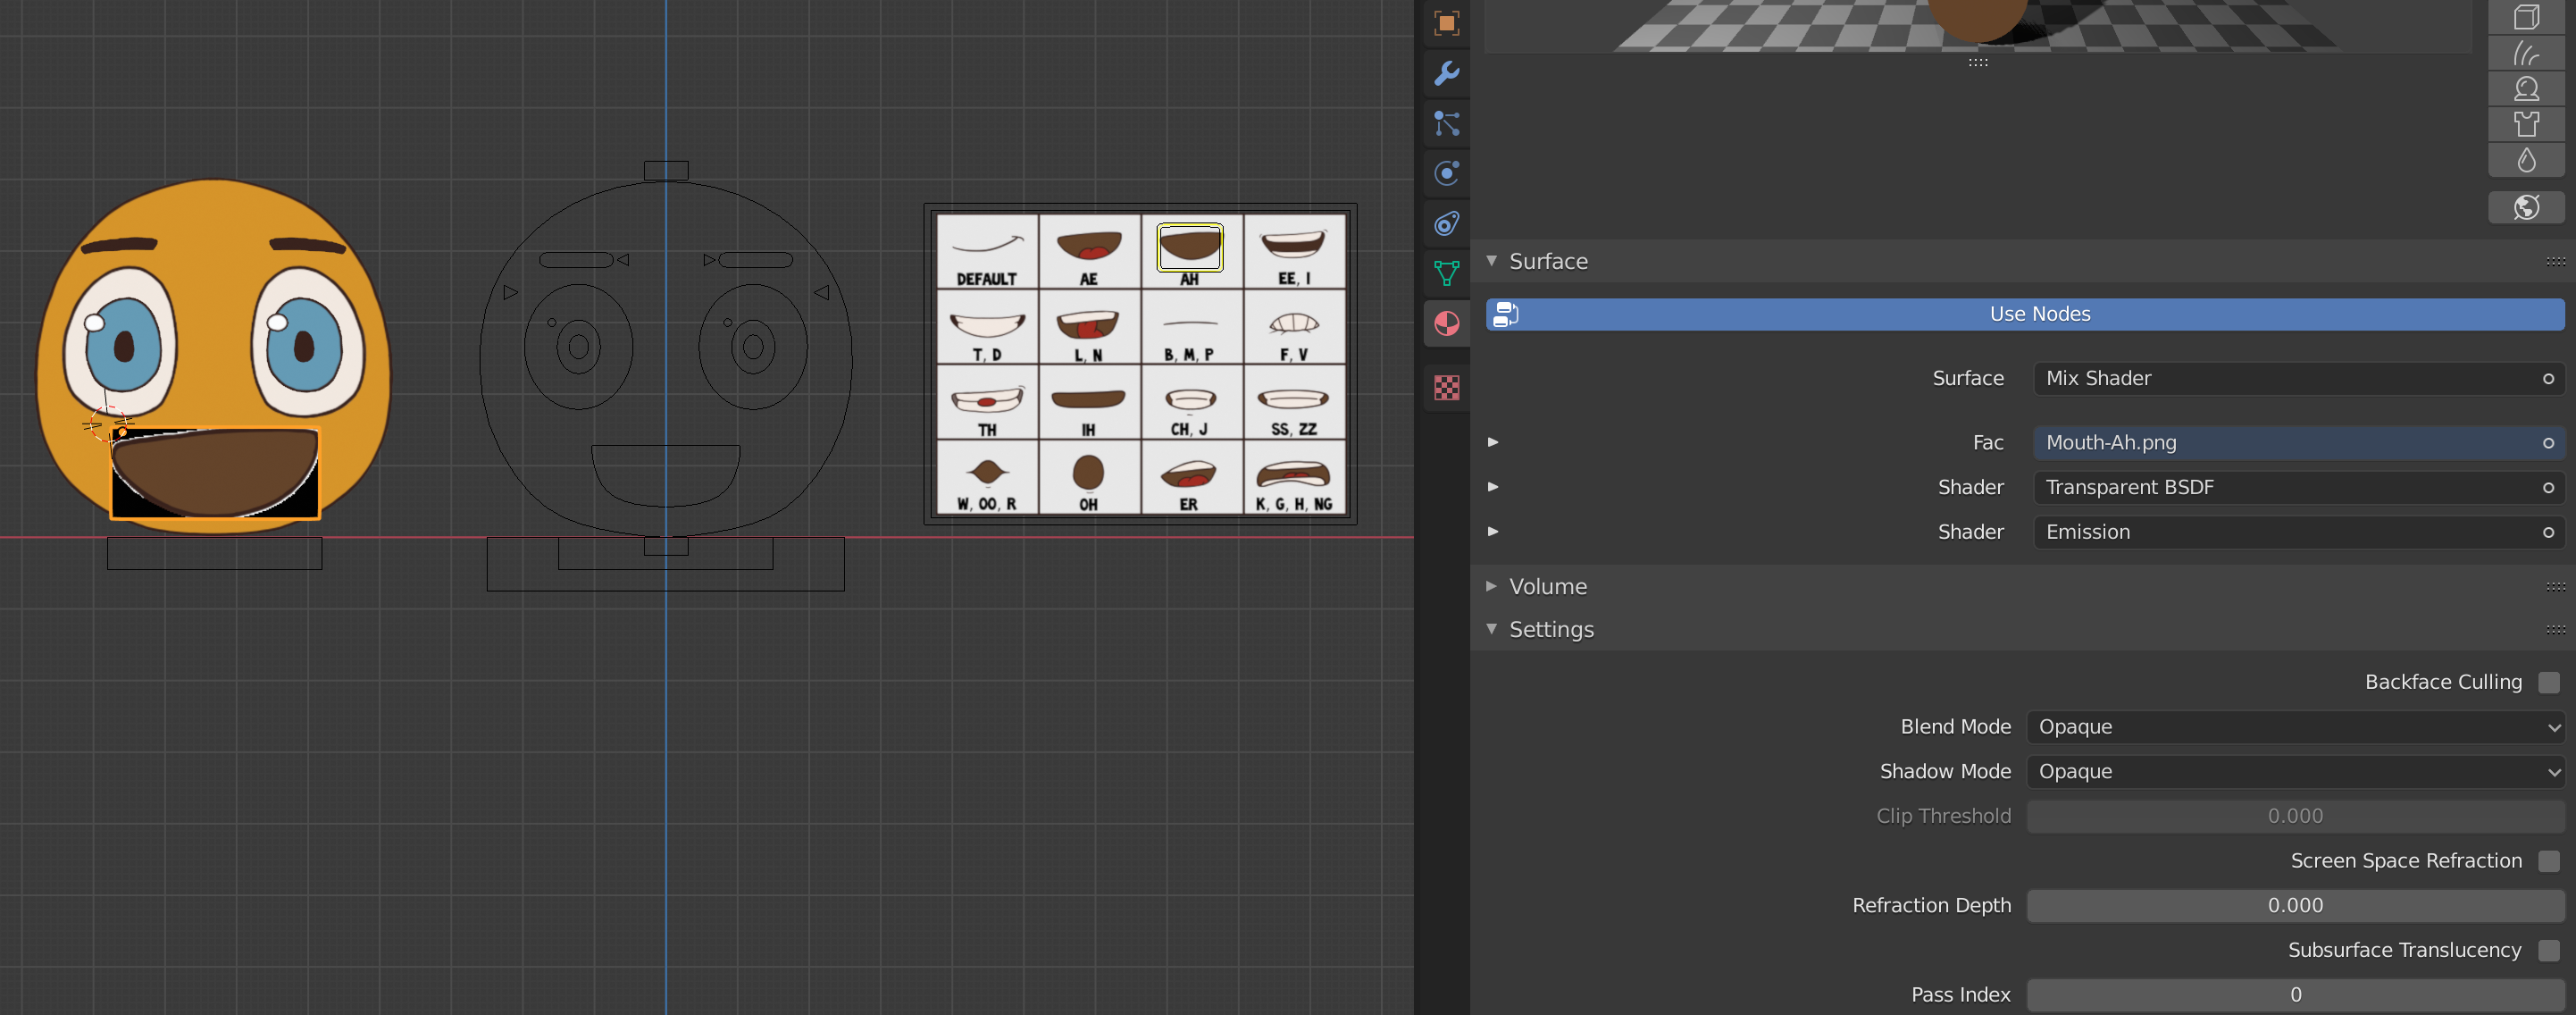Open the Object Data mesh tab
The height and width of the screenshot is (1015, 2576).
(1446, 273)
